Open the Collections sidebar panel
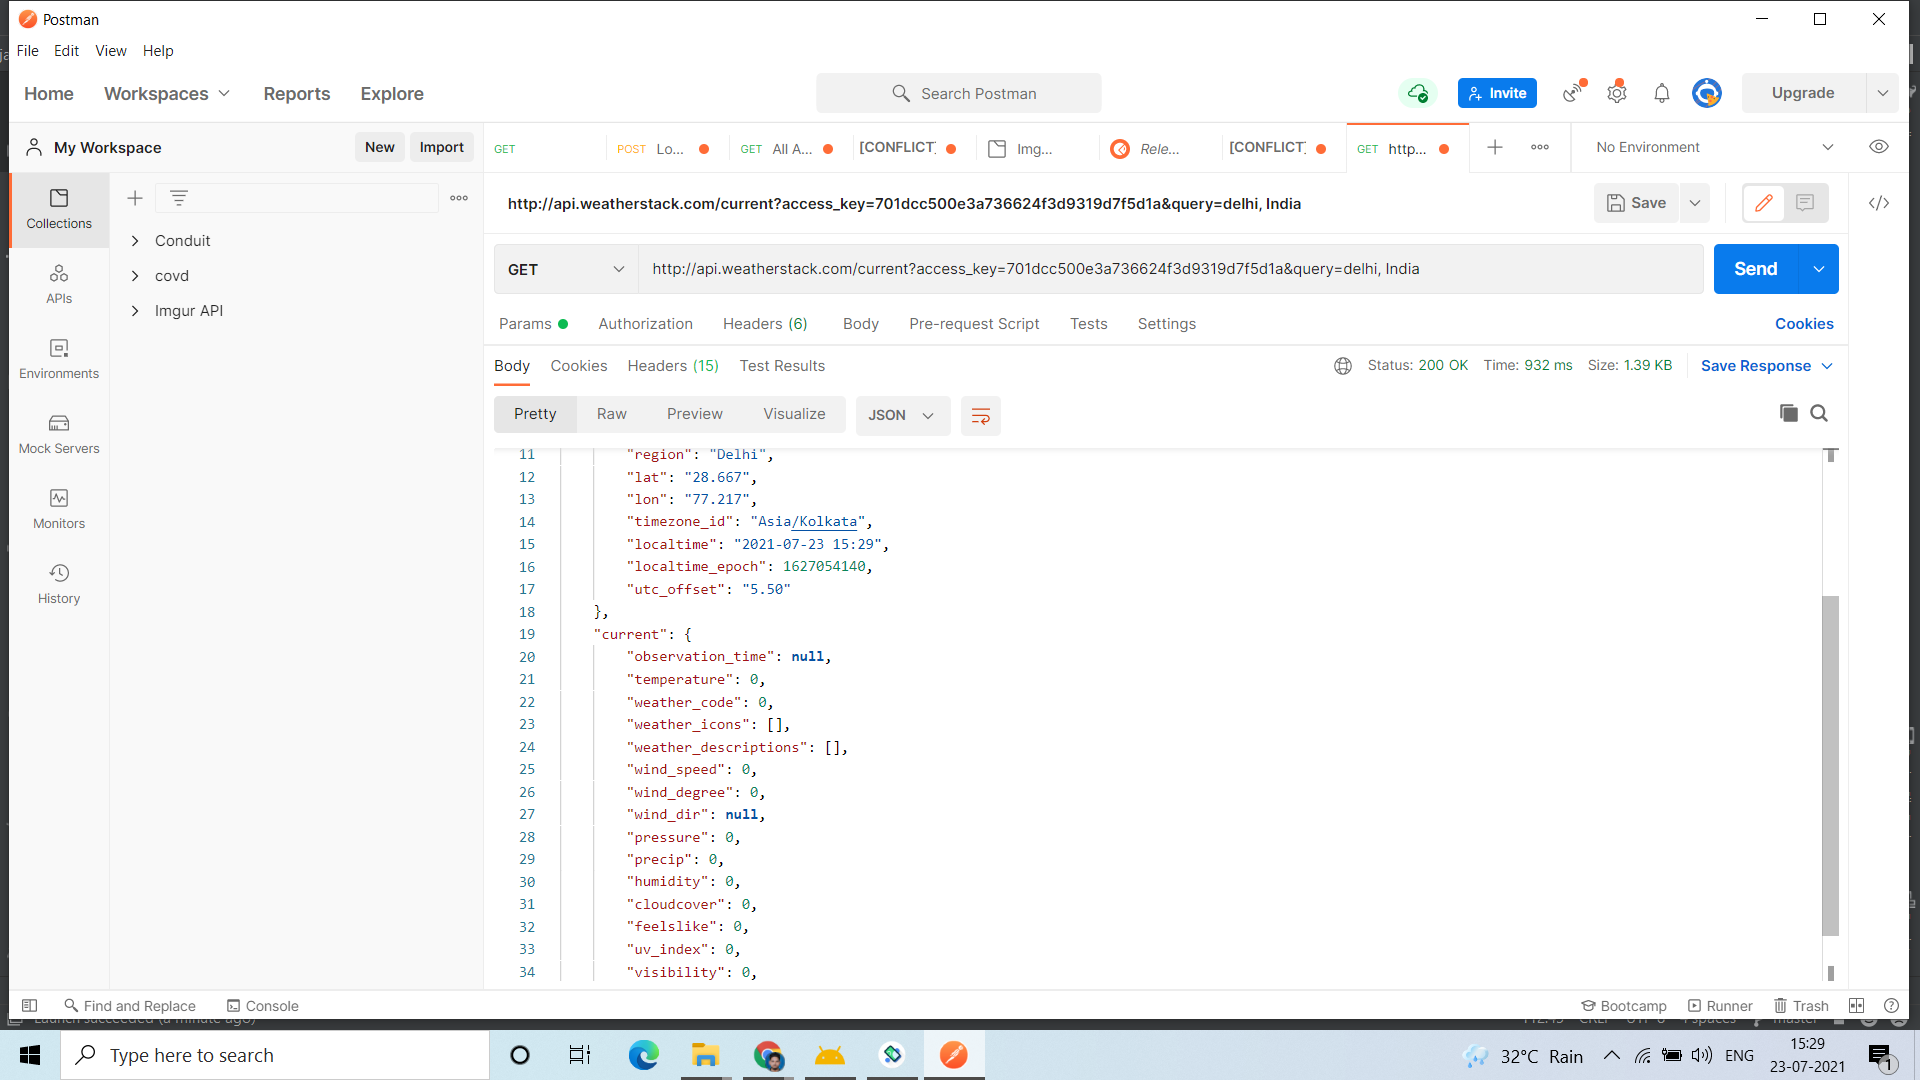Image resolution: width=1920 pixels, height=1080 pixels. click(59, 209)
